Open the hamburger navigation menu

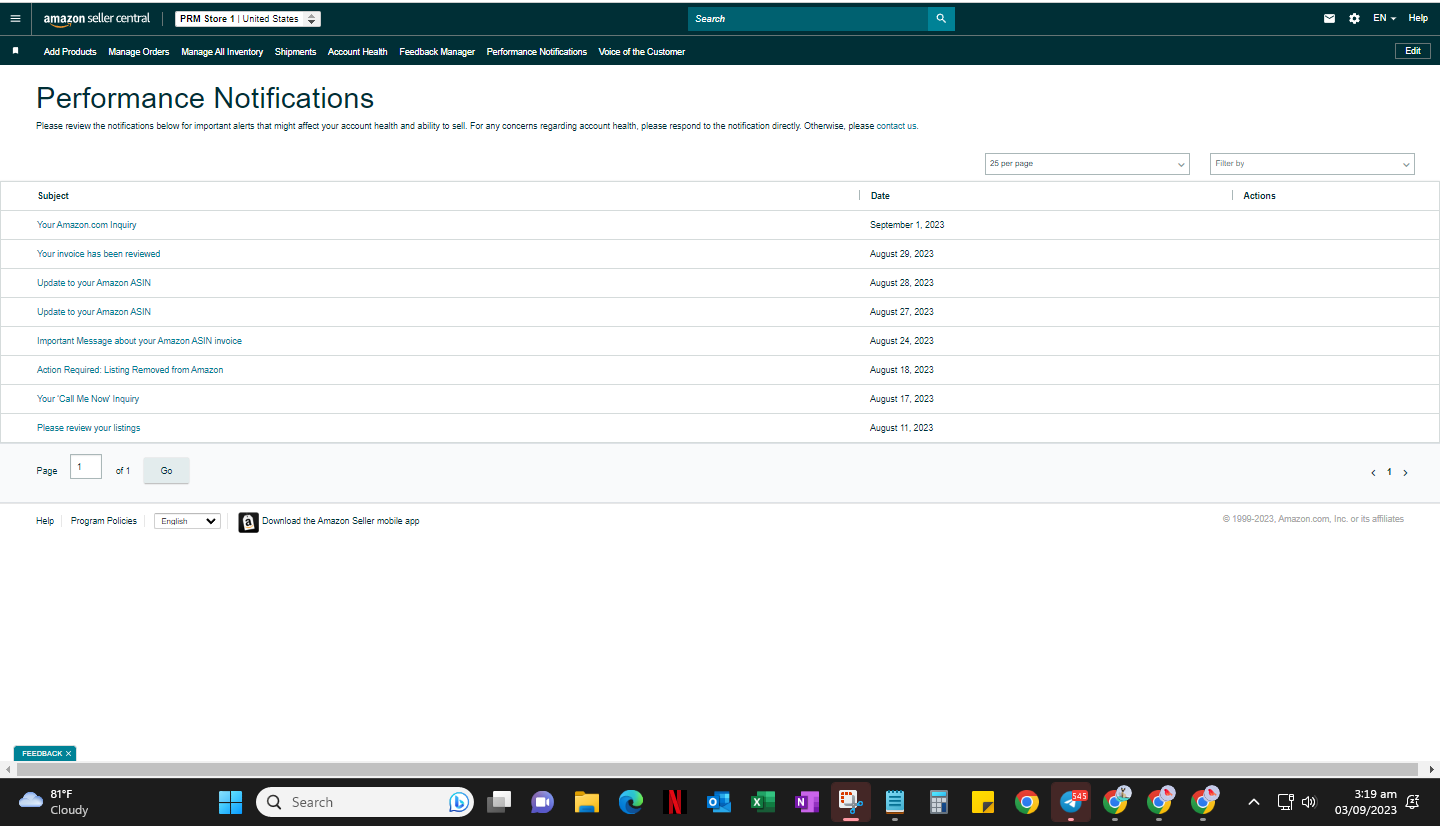15,18
